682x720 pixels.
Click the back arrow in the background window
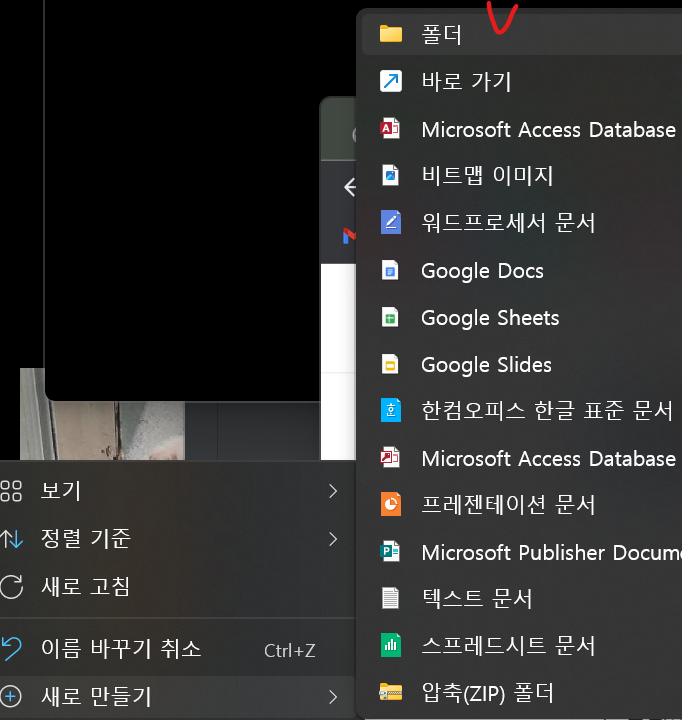(x=350, y=187)
